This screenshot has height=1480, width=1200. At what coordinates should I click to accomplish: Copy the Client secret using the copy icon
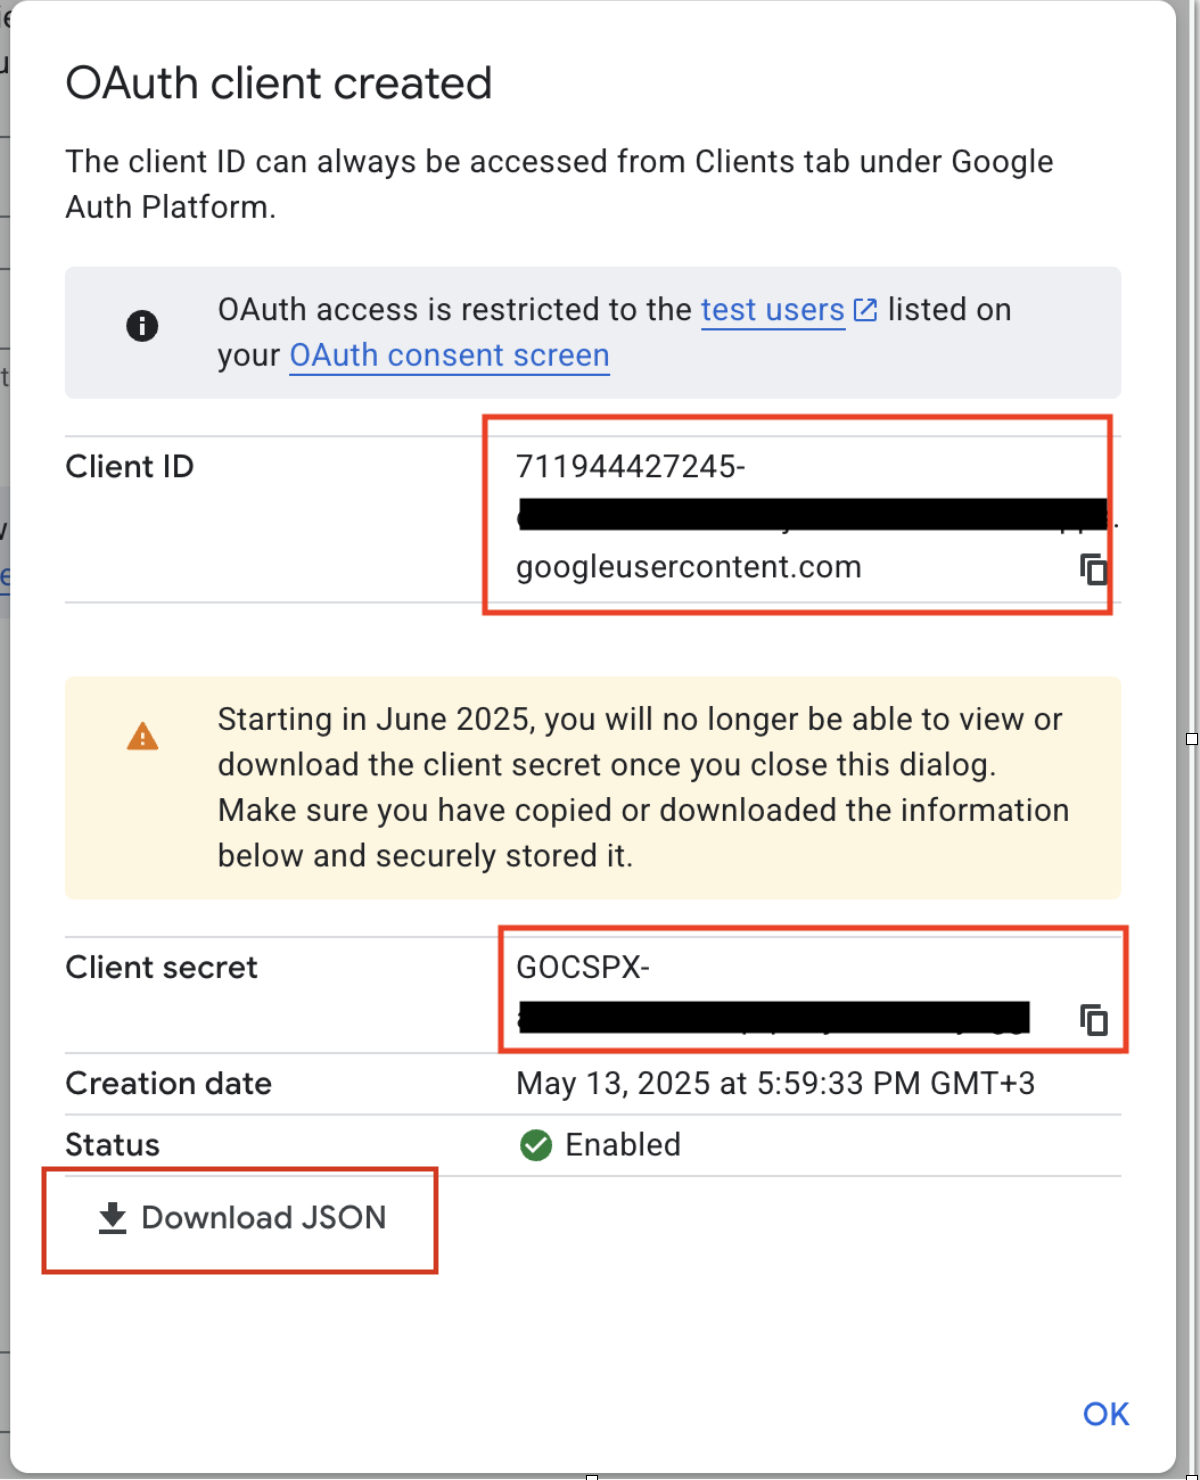[1095, 1020]
